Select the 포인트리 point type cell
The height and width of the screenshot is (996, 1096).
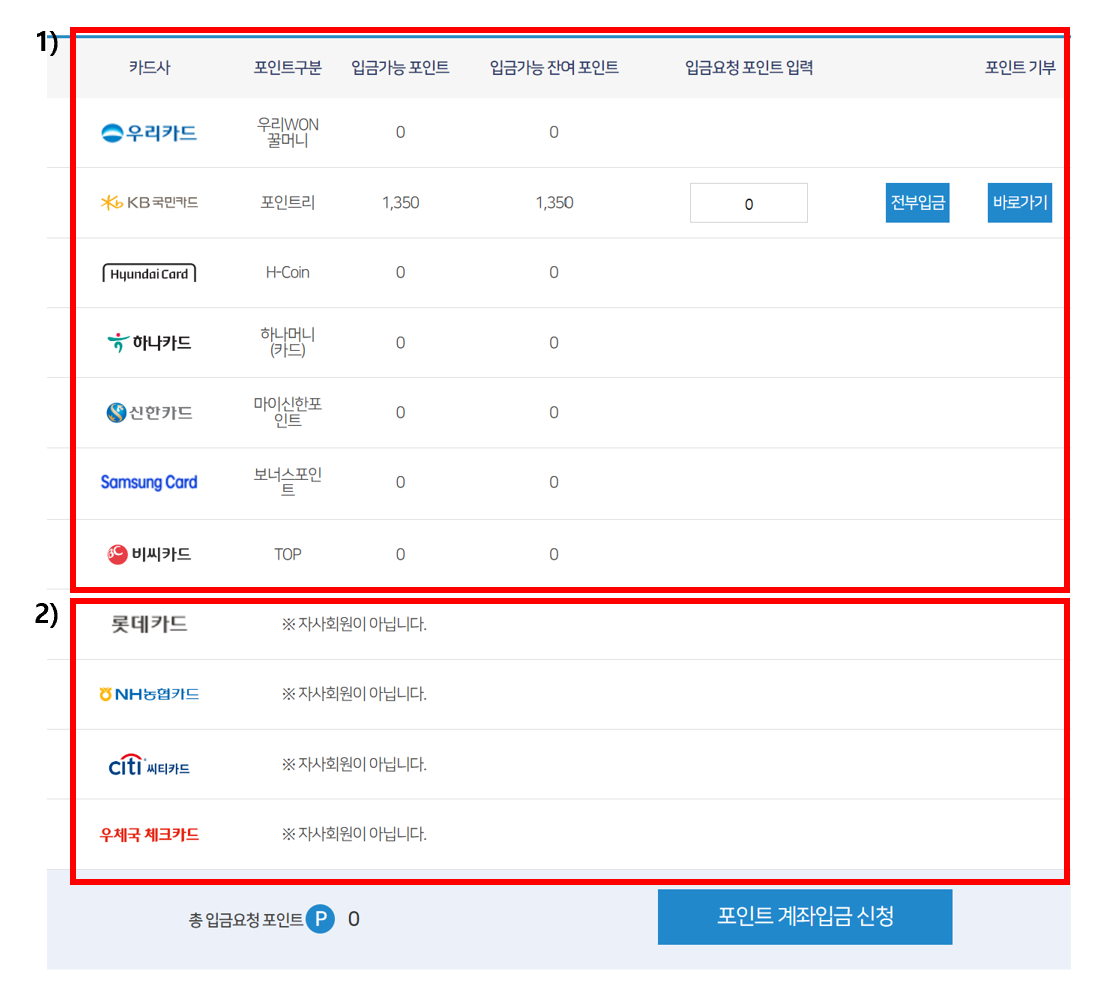coord(287,203)
